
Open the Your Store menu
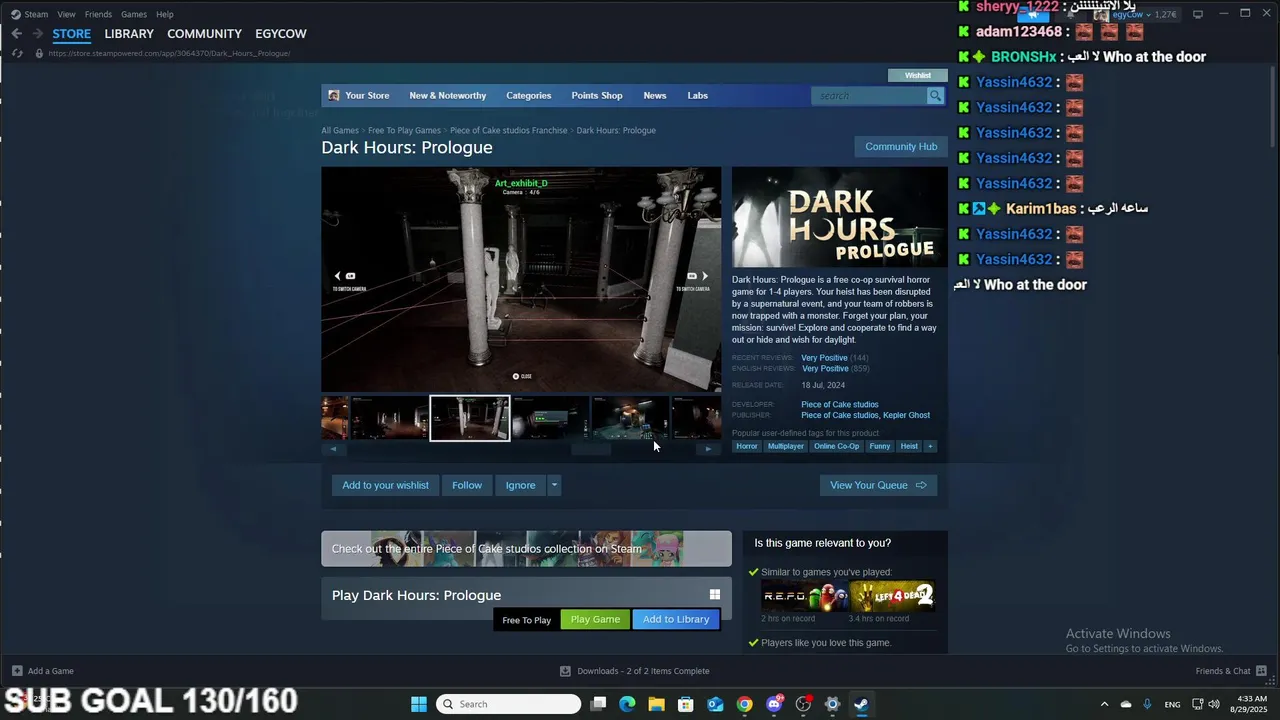[367, 96]
